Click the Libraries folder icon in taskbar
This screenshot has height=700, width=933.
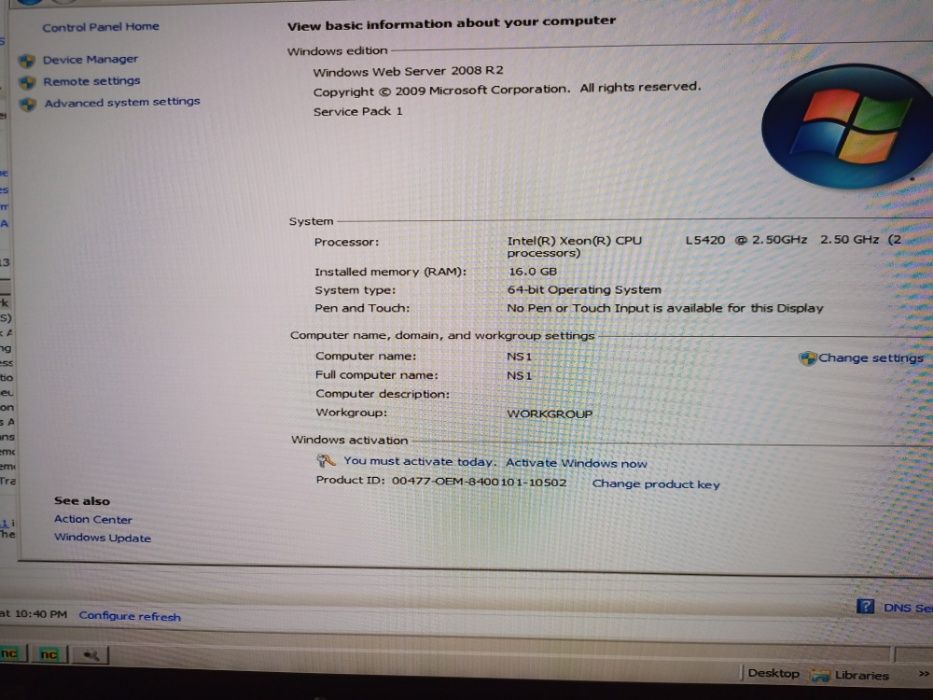pyautogui.click(x=821, y=675)
